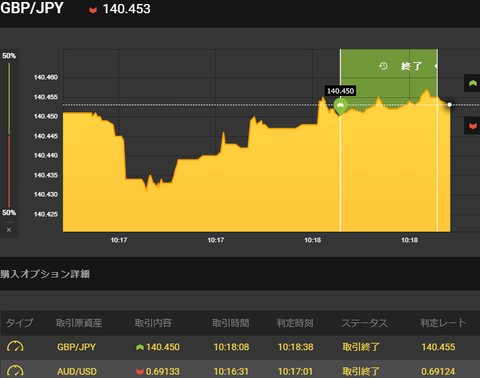Screen dimensions: 480x378
Task: Click the red LOW arrow button
Action: [472, 126]
